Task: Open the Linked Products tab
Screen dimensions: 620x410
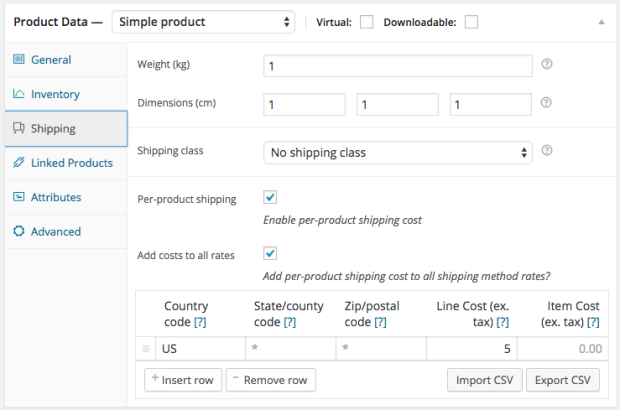Action: click(71, 162)
